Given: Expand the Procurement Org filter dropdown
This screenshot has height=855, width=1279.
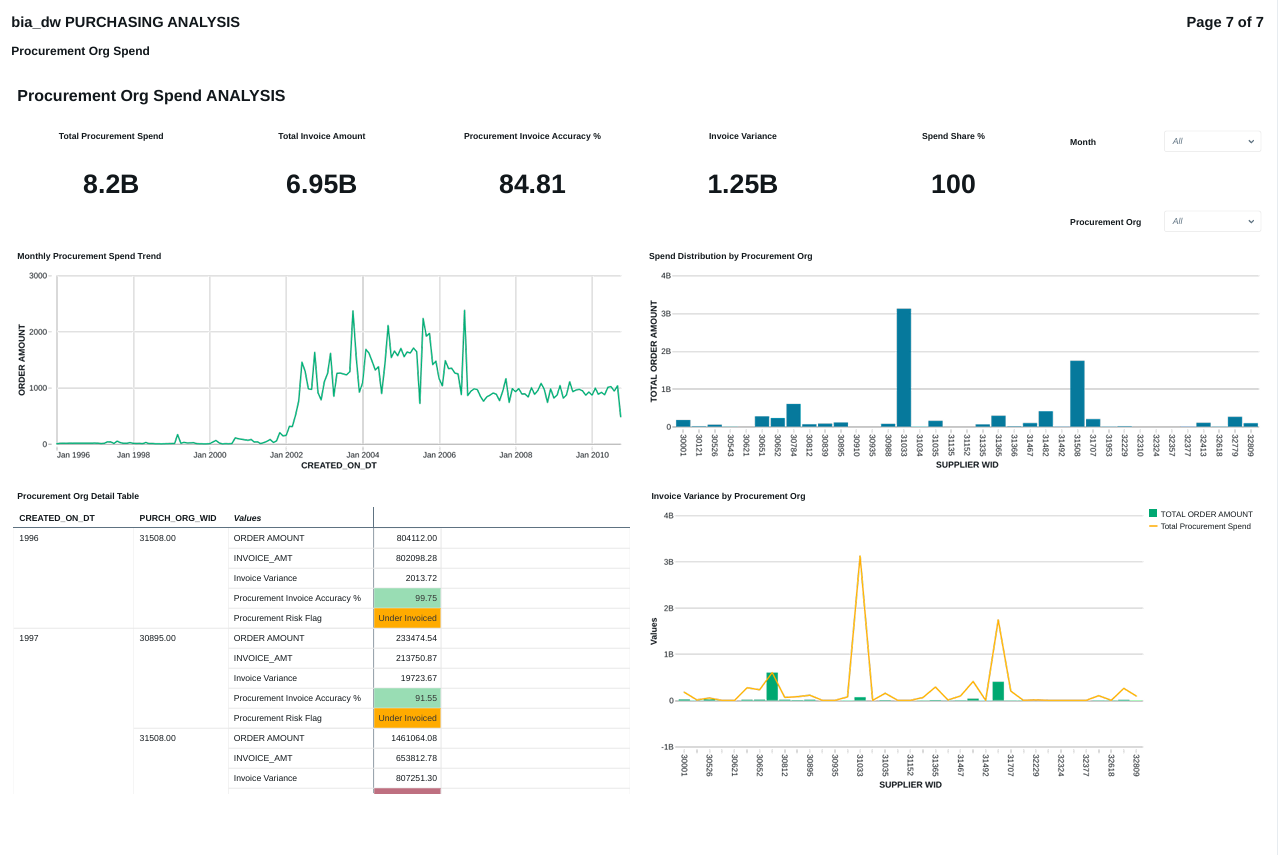Looking at the screenshot, I should click(1212, 221).
